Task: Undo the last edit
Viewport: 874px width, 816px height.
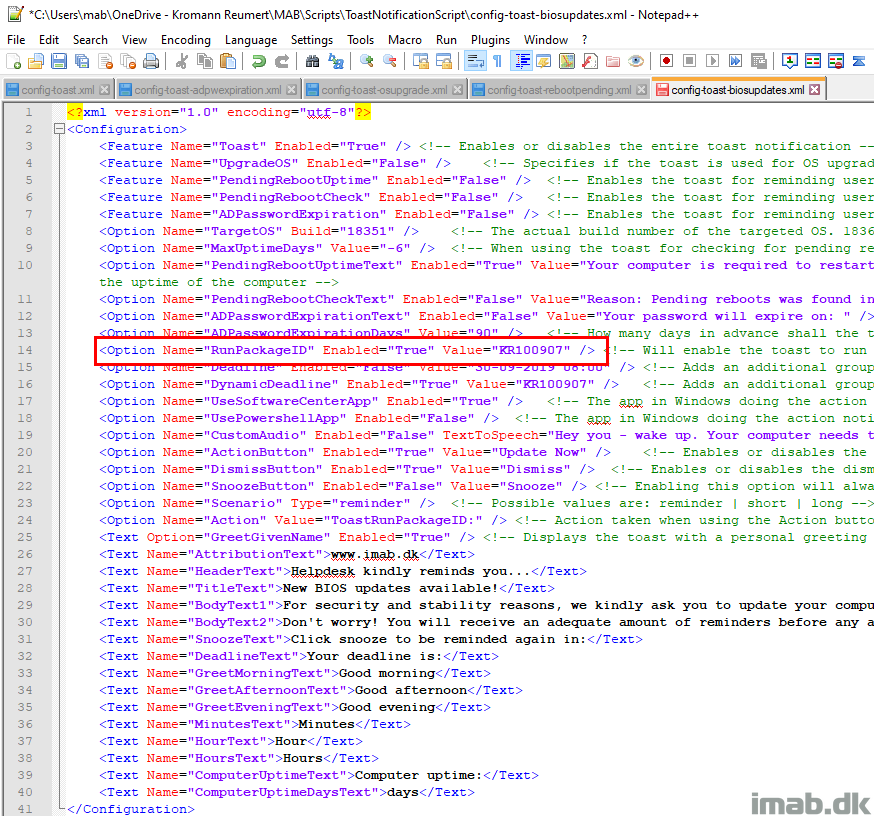Action: point(259,61)
